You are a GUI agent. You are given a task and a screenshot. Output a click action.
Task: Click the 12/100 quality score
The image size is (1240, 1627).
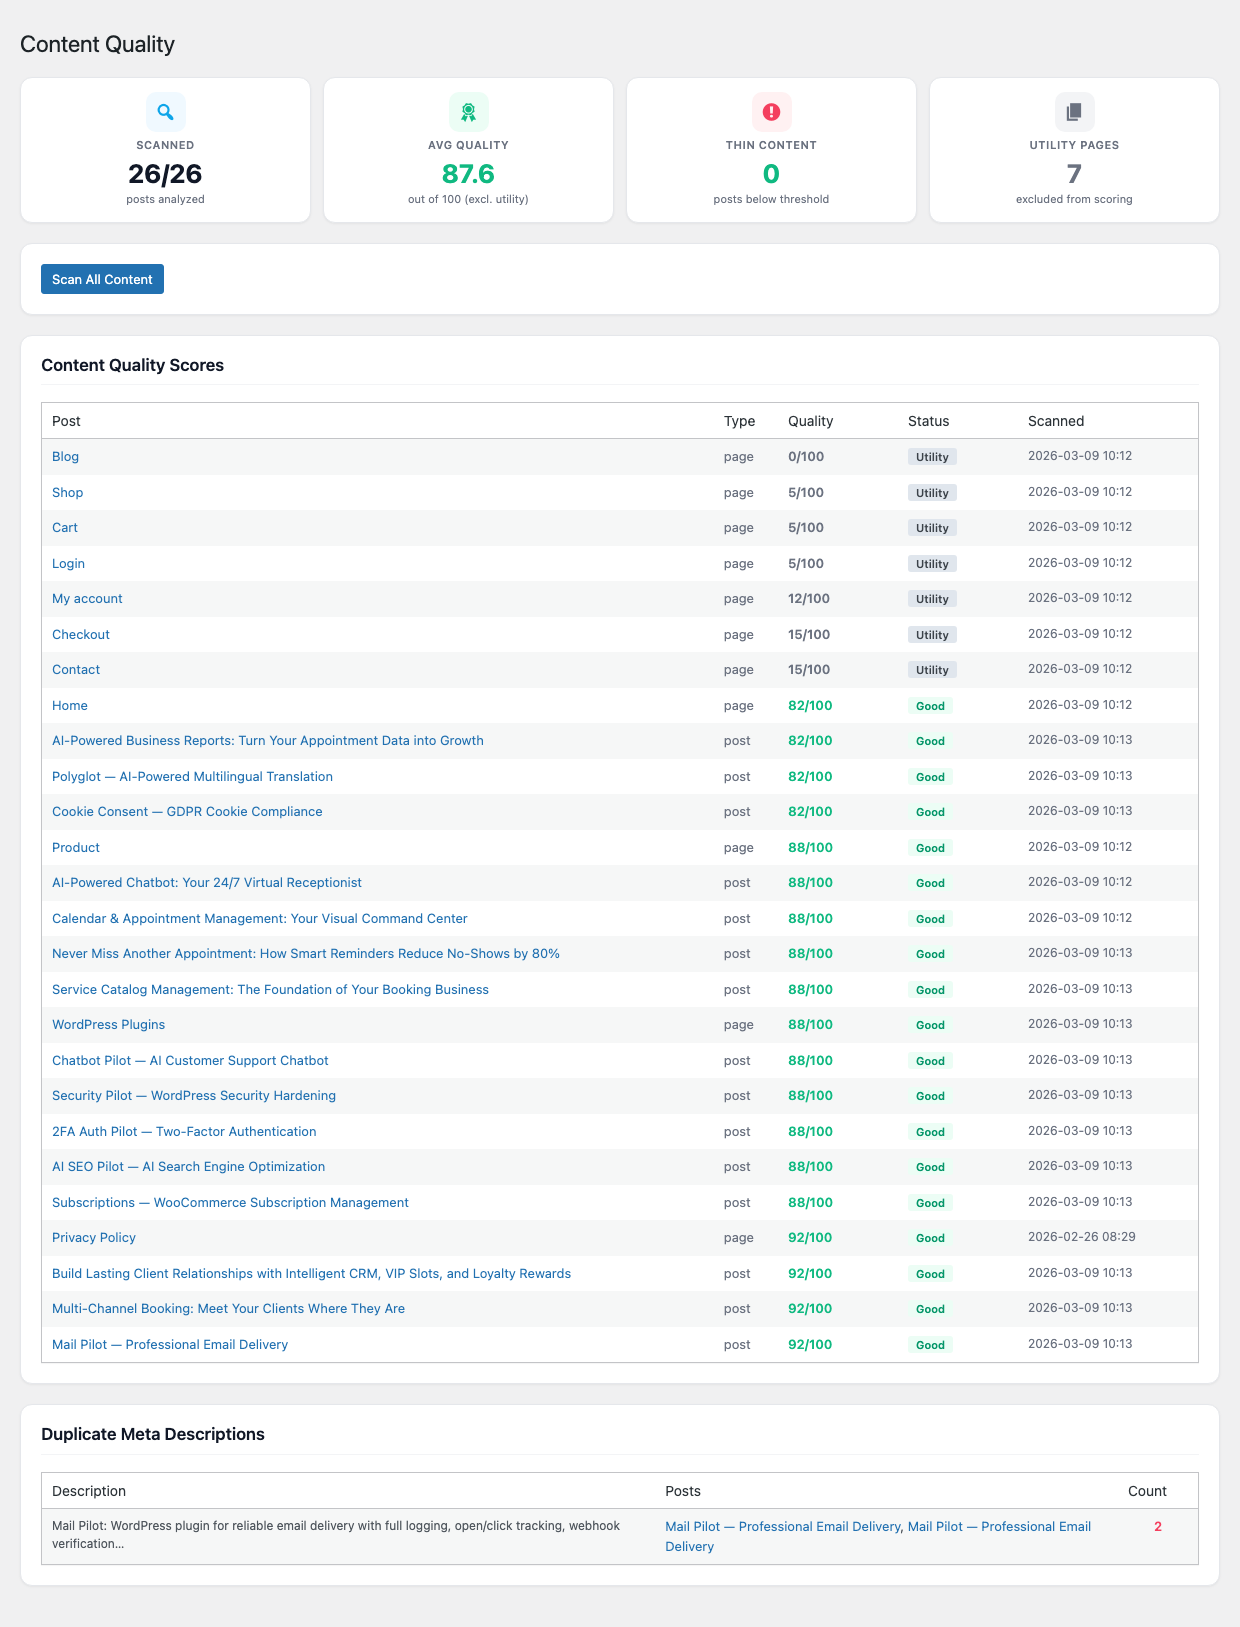point(809,599)
